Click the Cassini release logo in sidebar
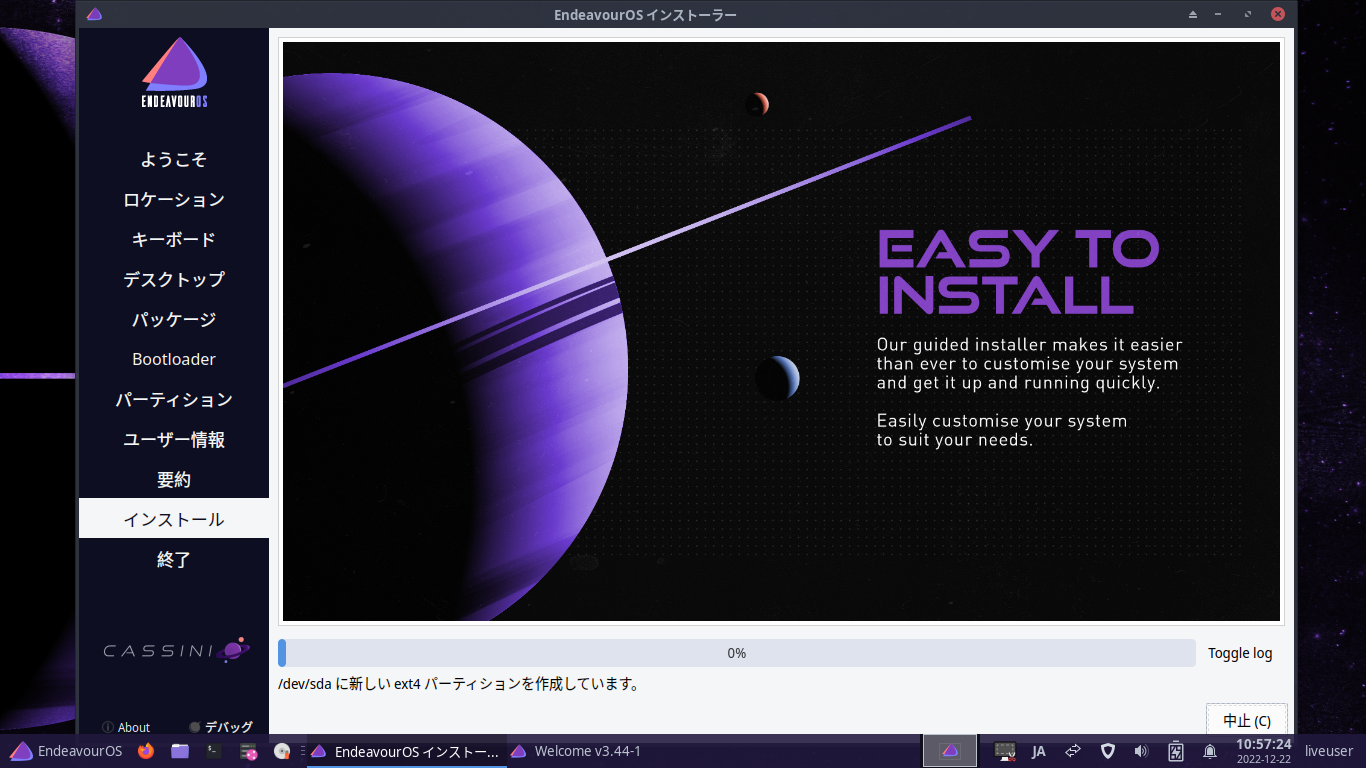Image resolution: width=1366 pixels, height=768 pixels. [176, 650]
